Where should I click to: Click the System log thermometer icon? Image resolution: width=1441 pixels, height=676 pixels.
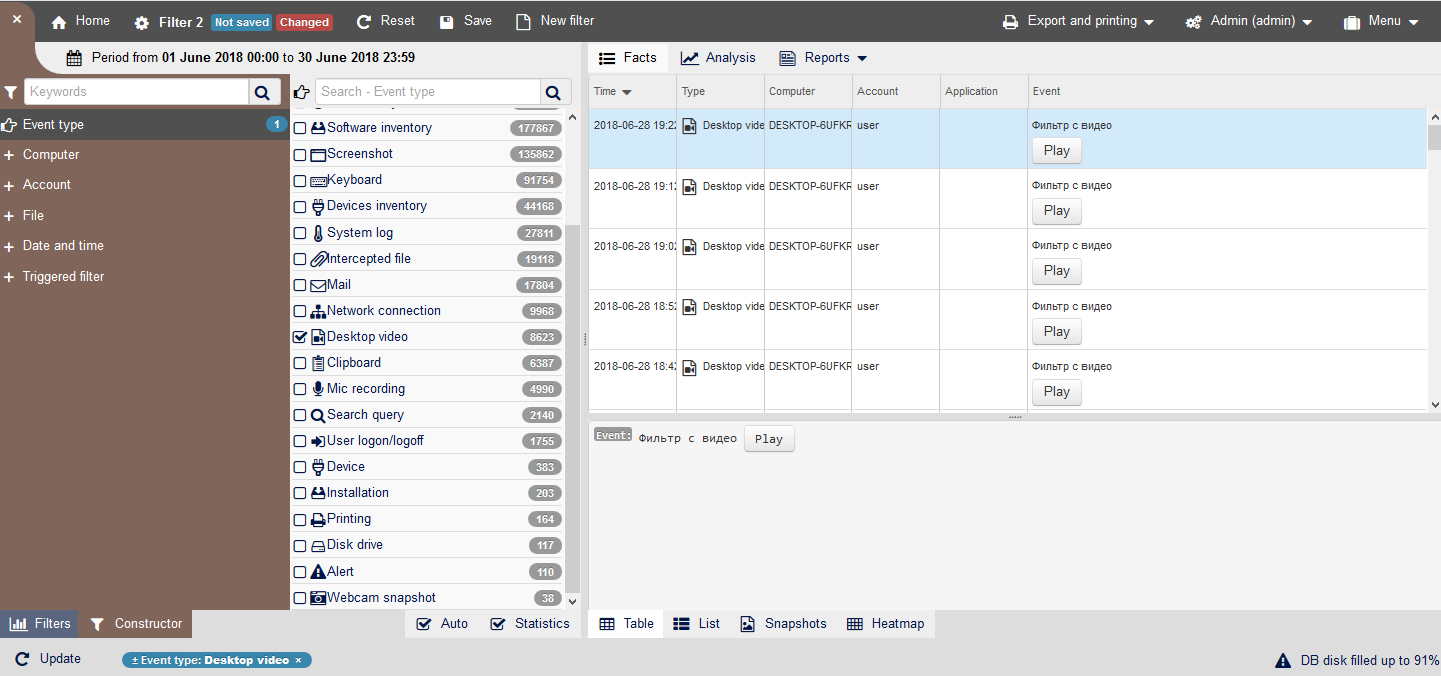coord(318,233)
